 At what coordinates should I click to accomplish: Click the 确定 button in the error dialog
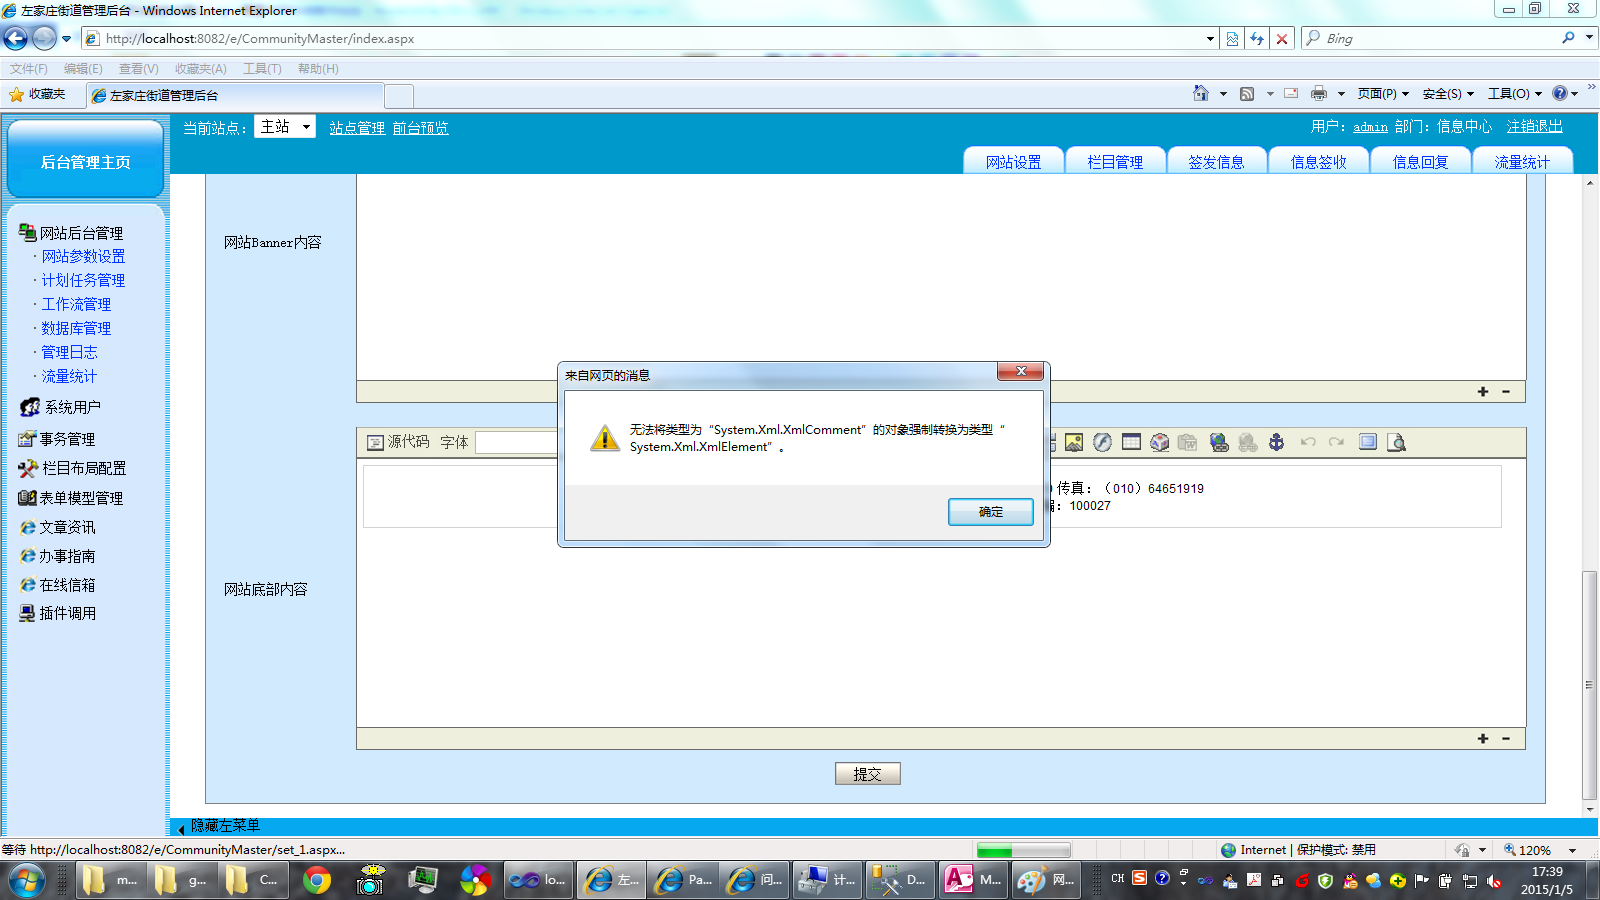990,512
